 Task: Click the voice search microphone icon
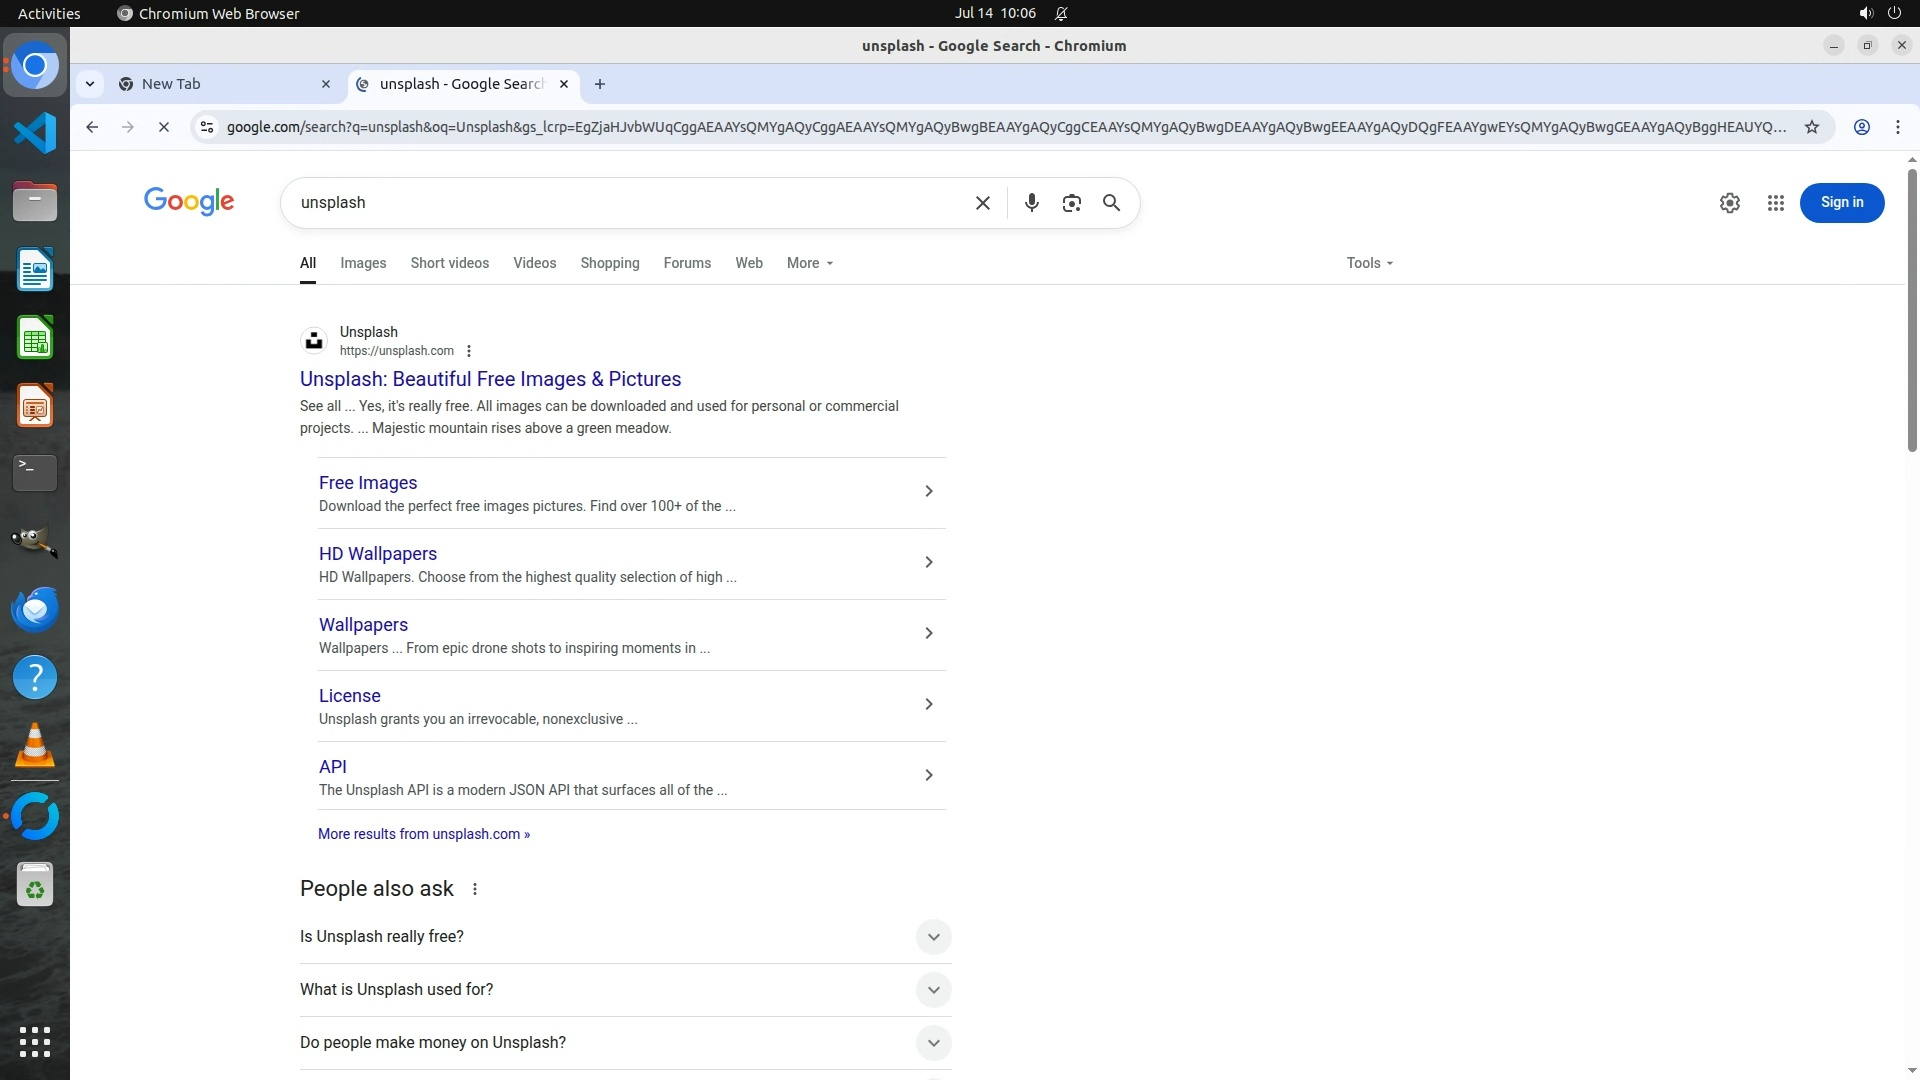point(1031,203)
